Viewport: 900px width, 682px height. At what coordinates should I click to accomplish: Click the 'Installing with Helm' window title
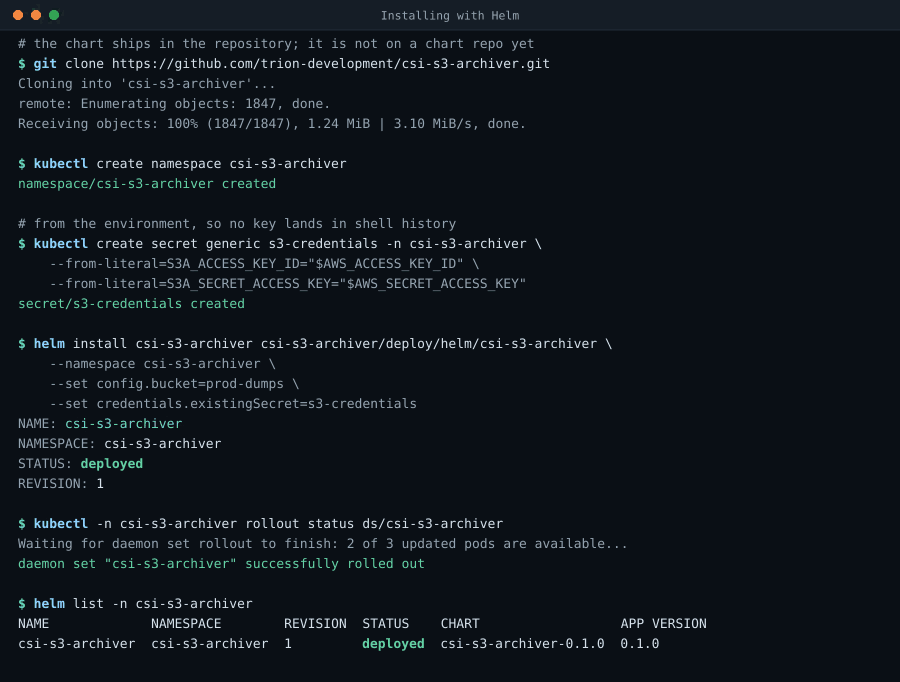click(450, 16)
